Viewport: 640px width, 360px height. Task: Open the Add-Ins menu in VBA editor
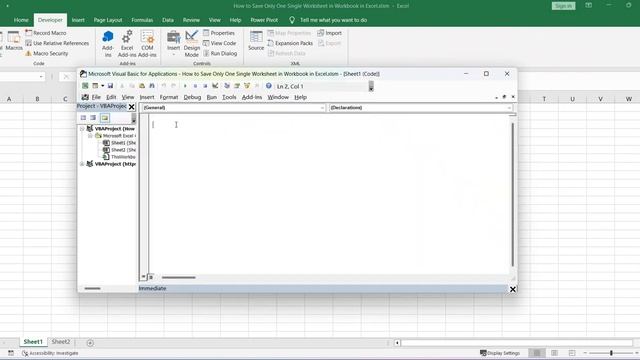click(x=252, y=97)
